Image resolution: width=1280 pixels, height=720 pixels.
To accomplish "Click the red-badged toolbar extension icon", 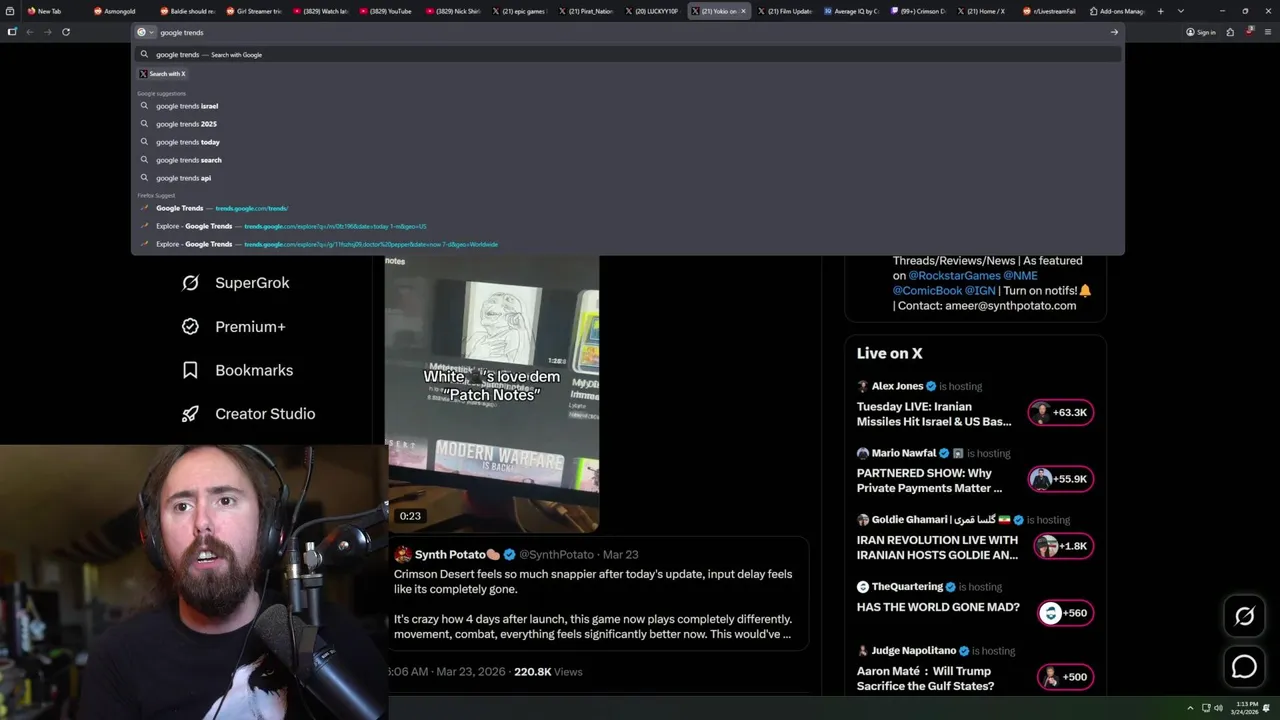I will (x=1249, y=32).
